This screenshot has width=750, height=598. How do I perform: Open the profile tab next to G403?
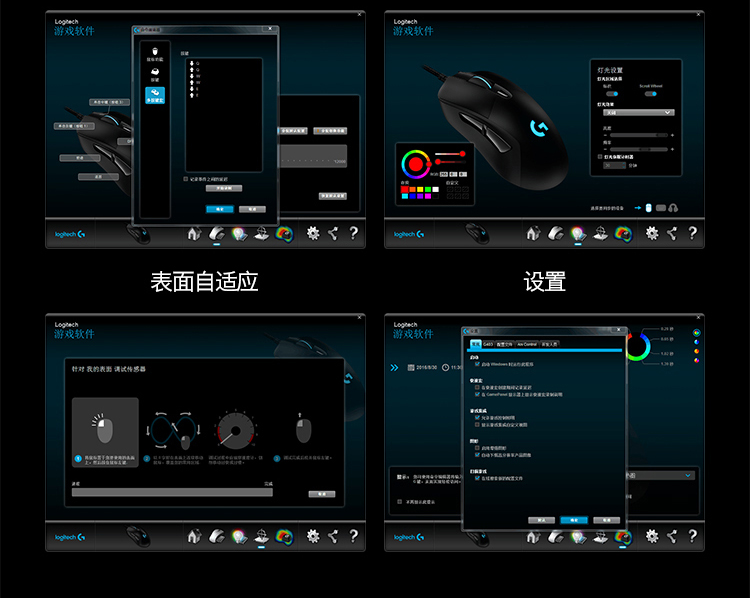coord(505,344)
